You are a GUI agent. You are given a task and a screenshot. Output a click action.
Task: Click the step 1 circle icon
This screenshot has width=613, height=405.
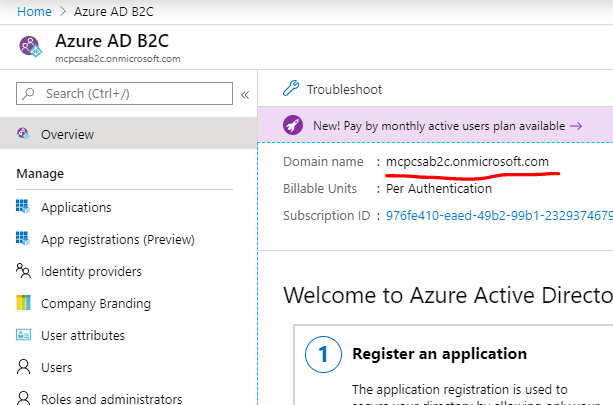tap(323, 355)
